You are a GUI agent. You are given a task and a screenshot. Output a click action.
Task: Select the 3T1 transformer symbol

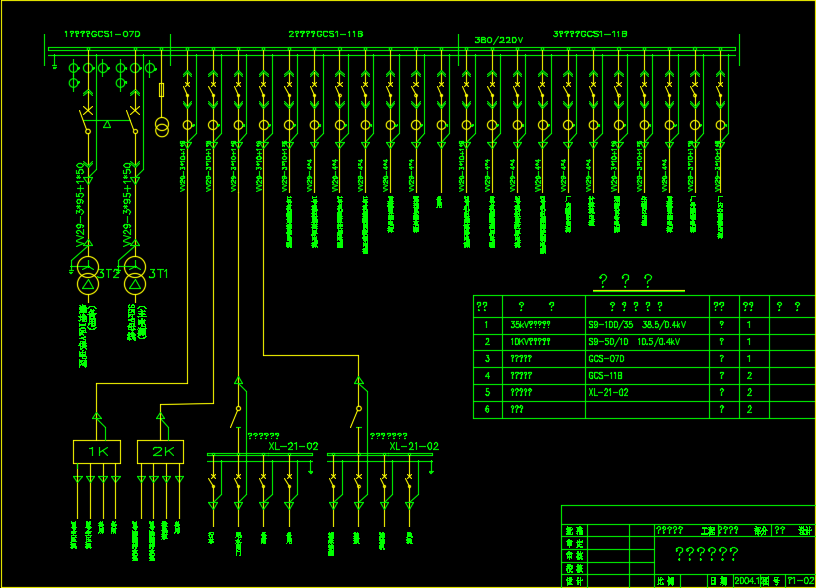(134, 279)
